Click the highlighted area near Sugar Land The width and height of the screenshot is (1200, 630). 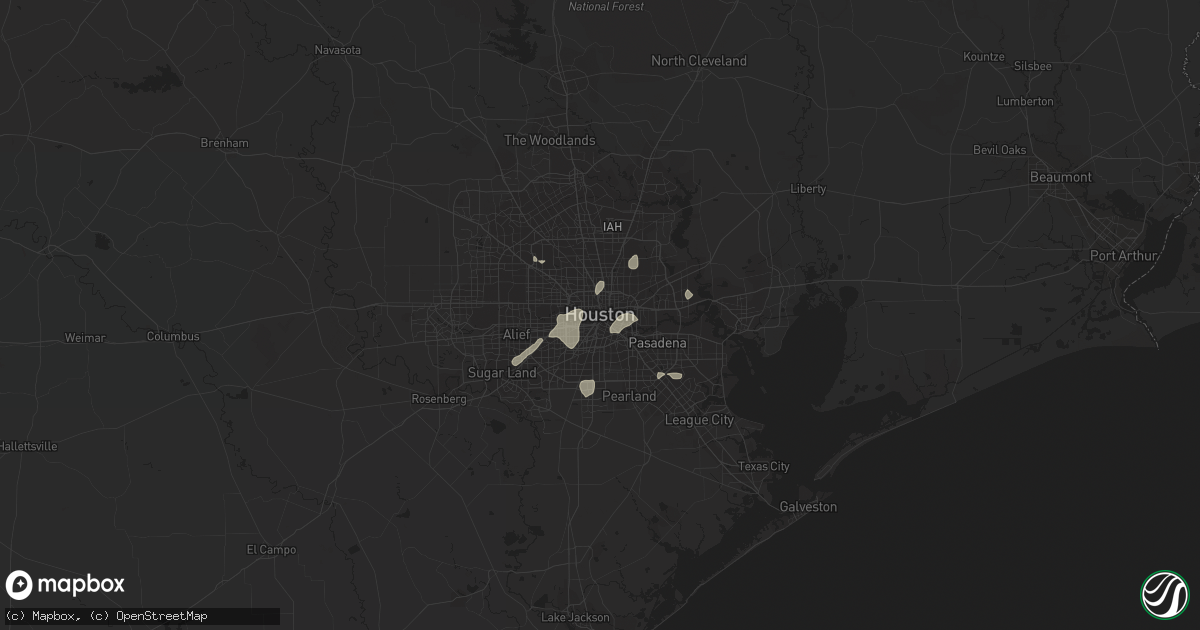click(527, 352)
